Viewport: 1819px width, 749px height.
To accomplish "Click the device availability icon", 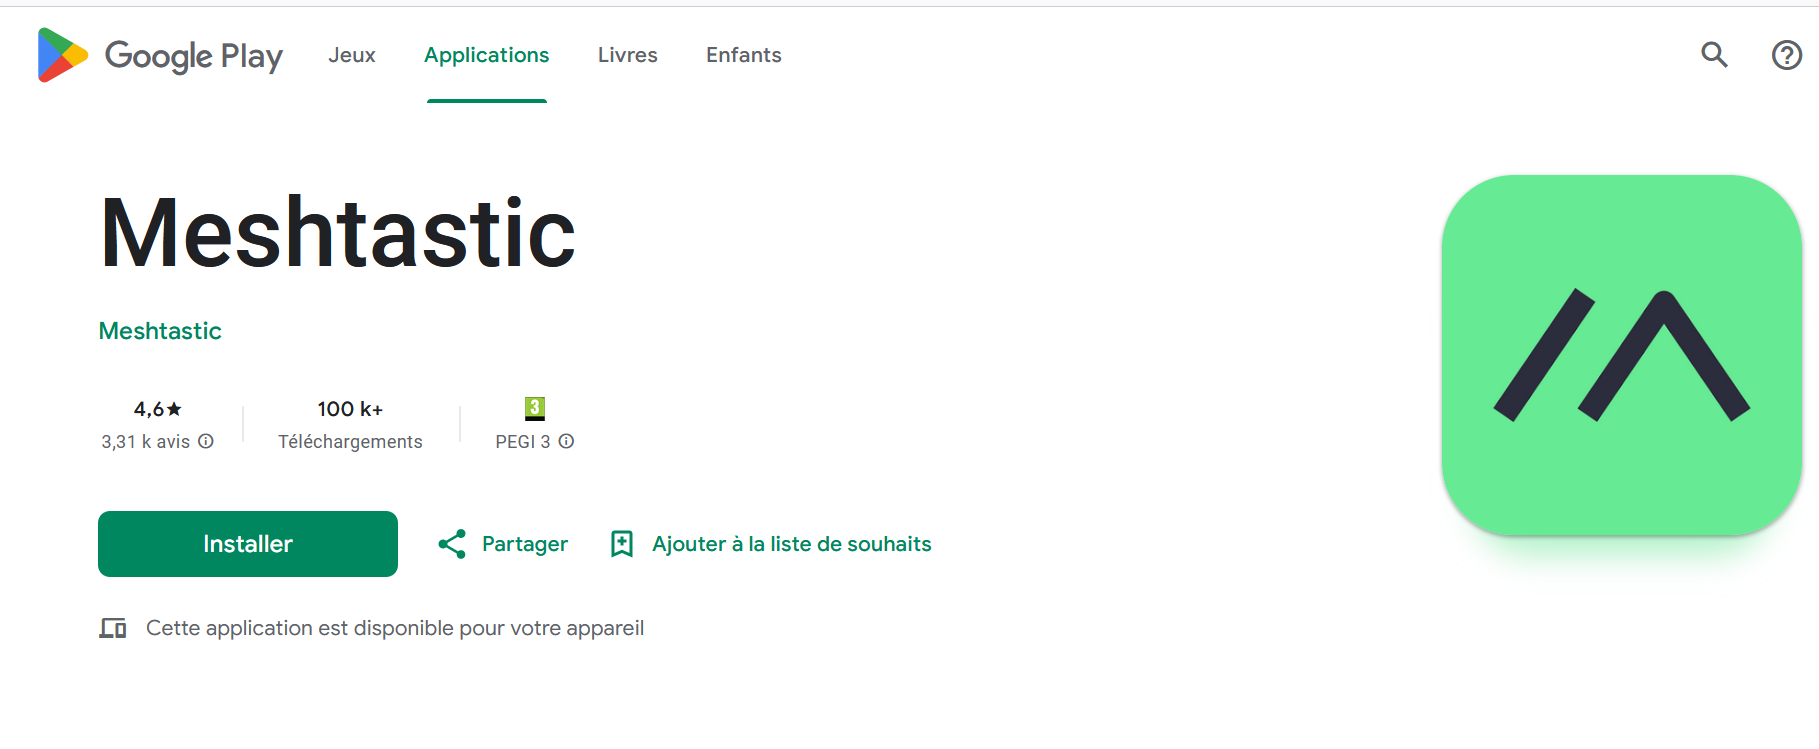I will (113, 628).
